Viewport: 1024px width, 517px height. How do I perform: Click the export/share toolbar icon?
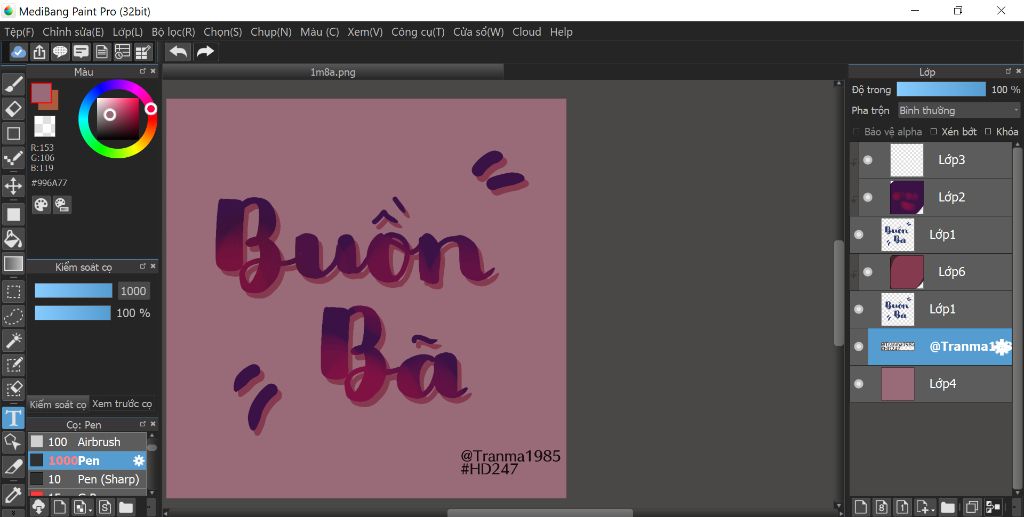coord(39,52)
